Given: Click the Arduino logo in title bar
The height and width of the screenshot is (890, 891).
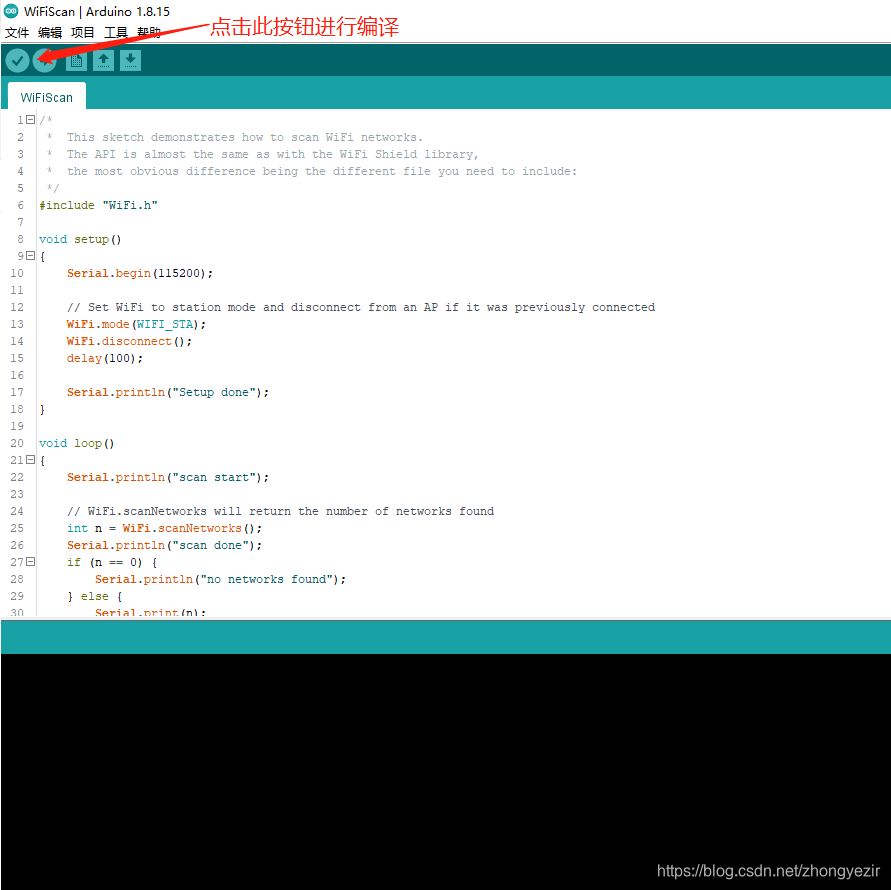Looking at the screenshot, I should click(x=11, y=11).
